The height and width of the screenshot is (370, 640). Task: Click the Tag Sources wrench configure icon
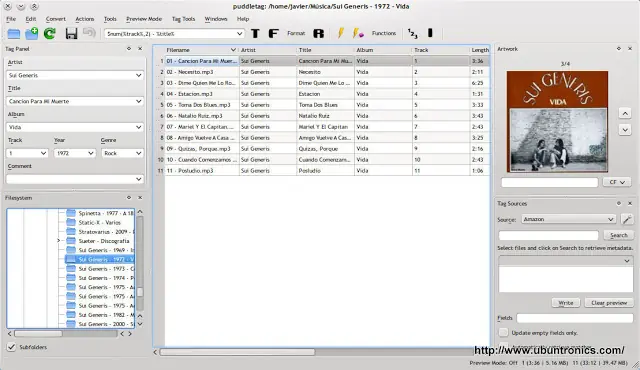627,219
